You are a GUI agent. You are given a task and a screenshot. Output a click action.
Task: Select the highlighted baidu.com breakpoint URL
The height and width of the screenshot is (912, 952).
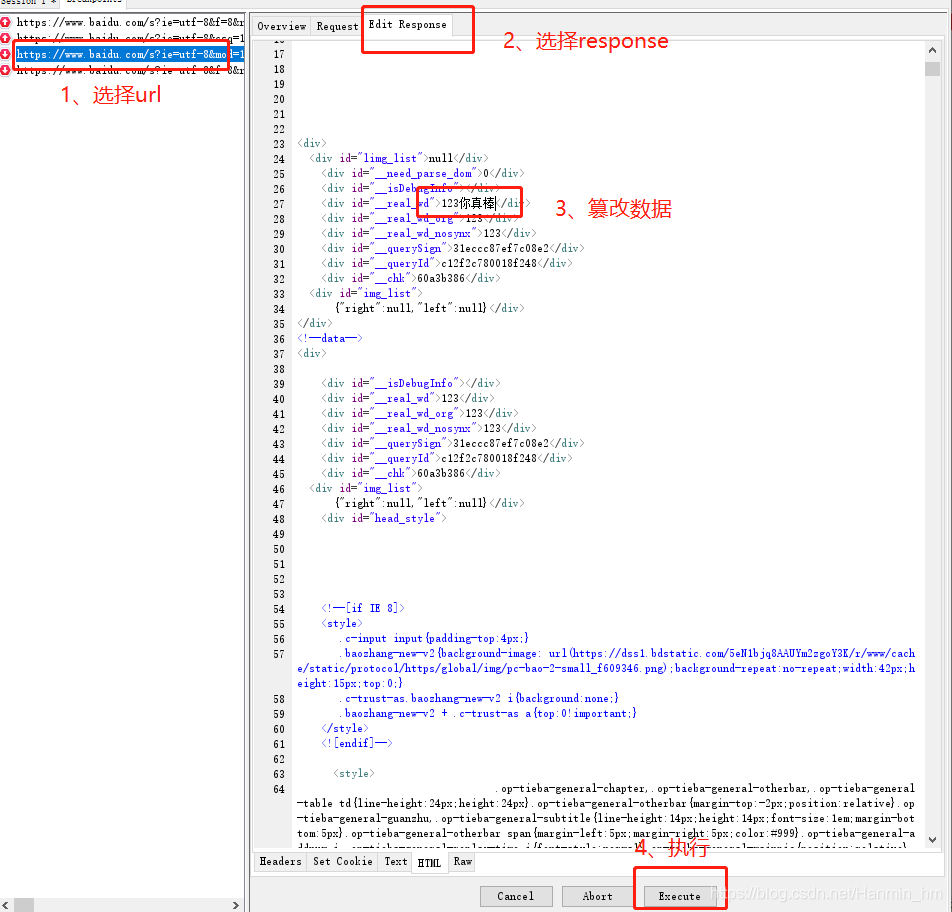click(130, 54)
